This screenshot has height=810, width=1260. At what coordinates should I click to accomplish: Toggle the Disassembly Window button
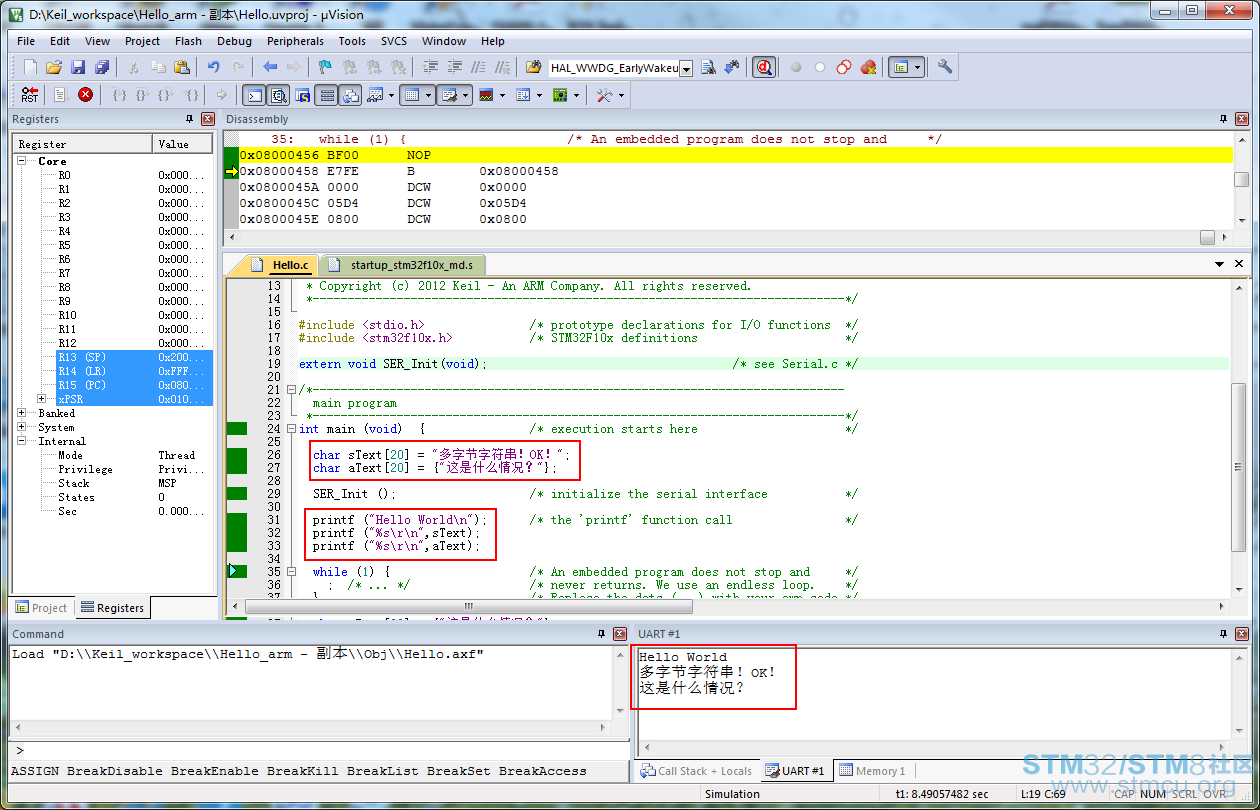(x=278, y=95)
